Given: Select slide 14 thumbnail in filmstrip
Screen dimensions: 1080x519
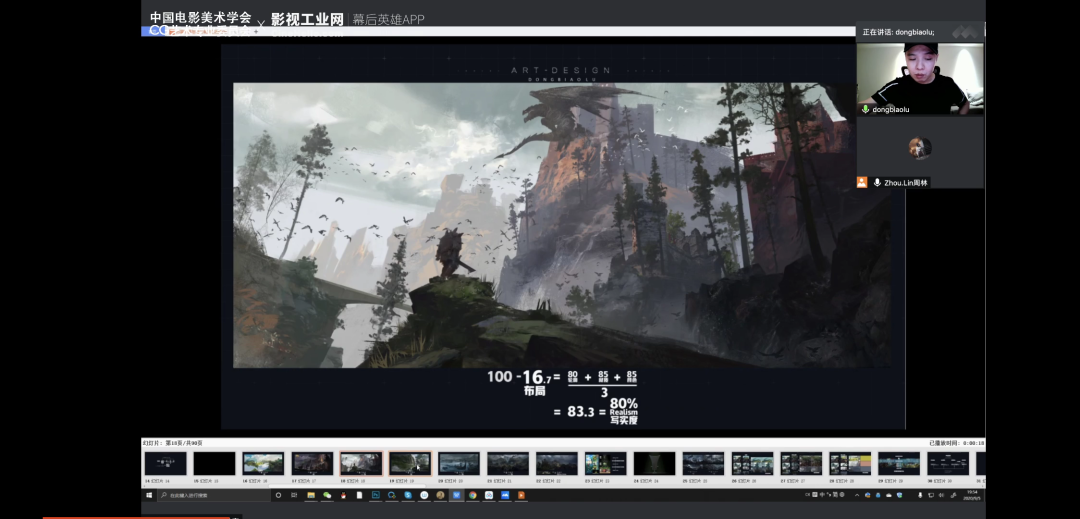Looking at the screenshot, I should click(x=165, y=464).
